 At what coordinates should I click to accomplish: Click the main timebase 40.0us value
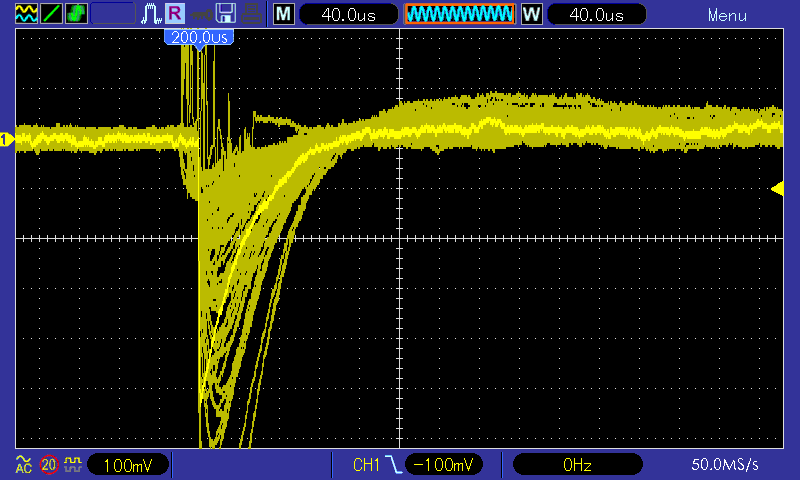click(348, 14)
